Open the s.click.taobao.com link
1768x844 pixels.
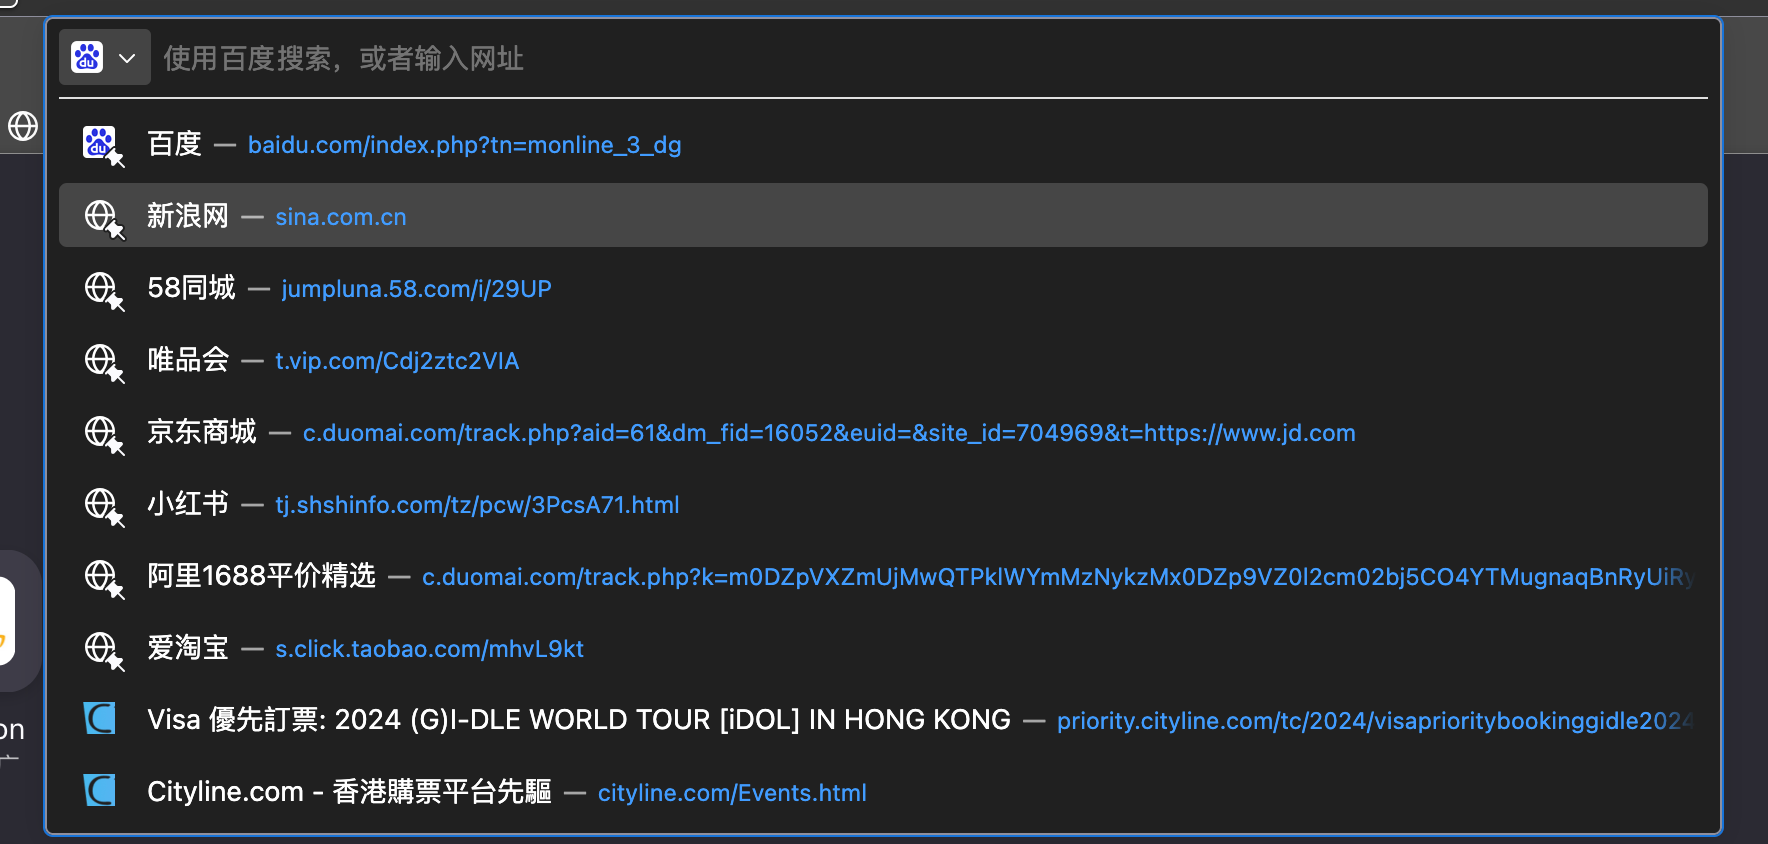click(x=429, y=649)
